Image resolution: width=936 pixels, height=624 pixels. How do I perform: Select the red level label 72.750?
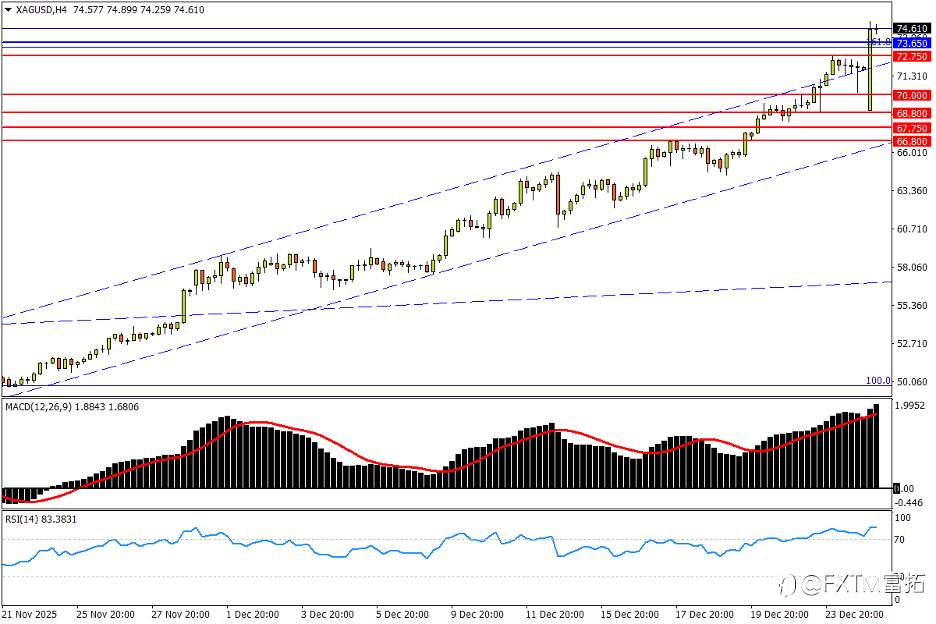[x=912, y=57]
